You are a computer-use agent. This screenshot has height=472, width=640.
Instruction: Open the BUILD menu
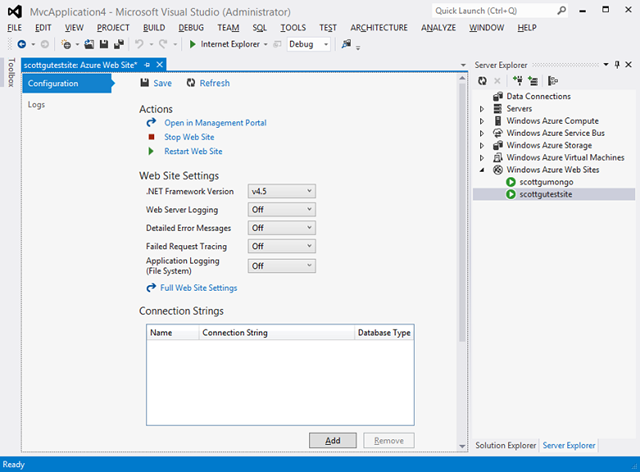pyautogui.click(x=154, y=28)
